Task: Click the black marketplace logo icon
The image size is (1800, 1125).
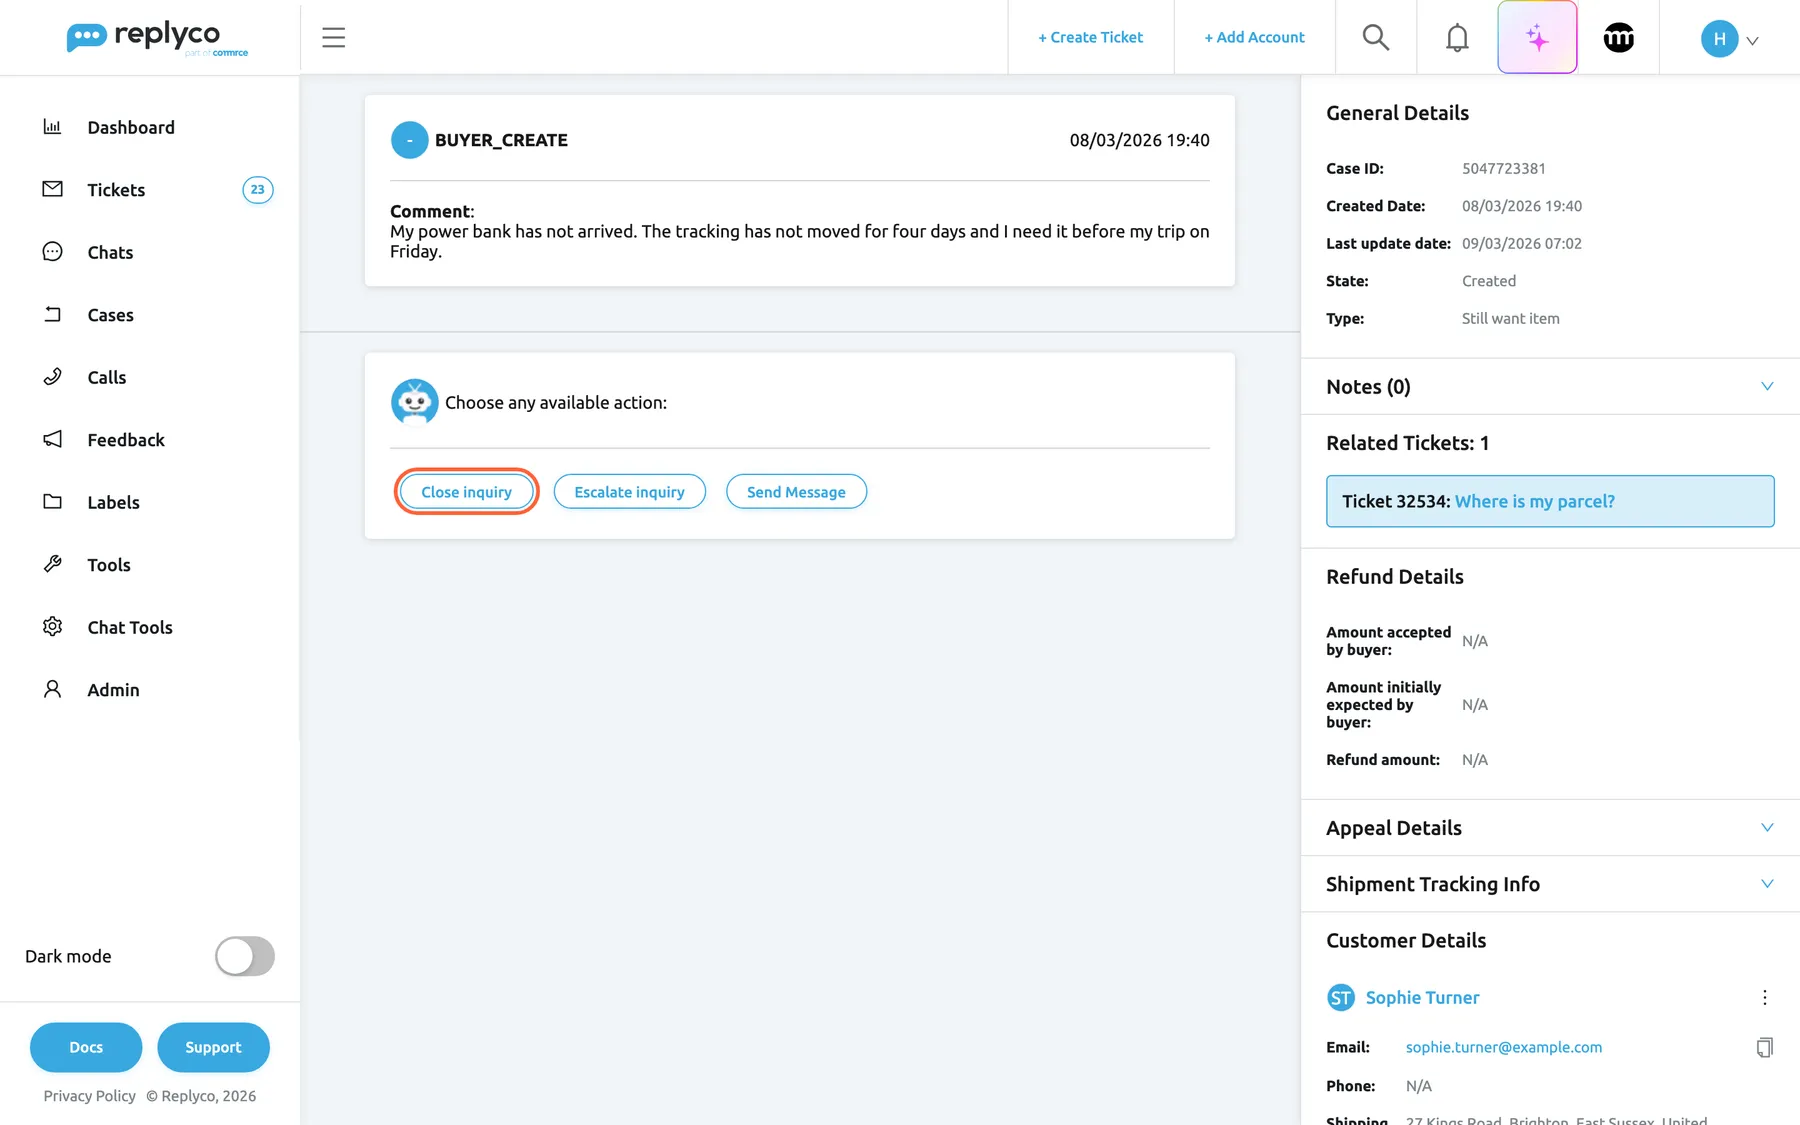Action: 1618,38
